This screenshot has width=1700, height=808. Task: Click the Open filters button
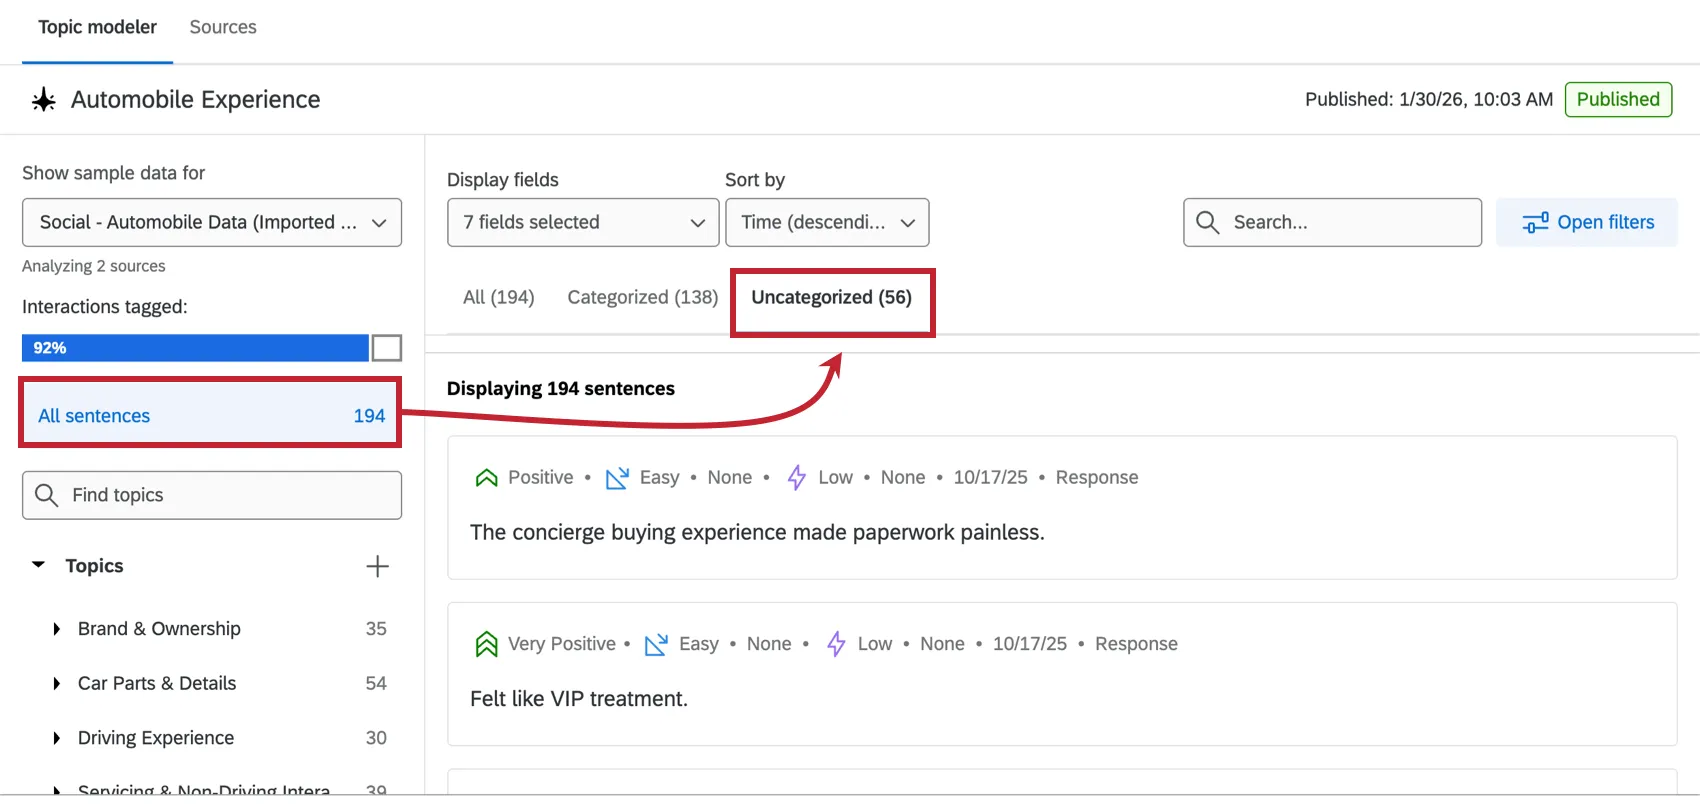point(1587,222)
